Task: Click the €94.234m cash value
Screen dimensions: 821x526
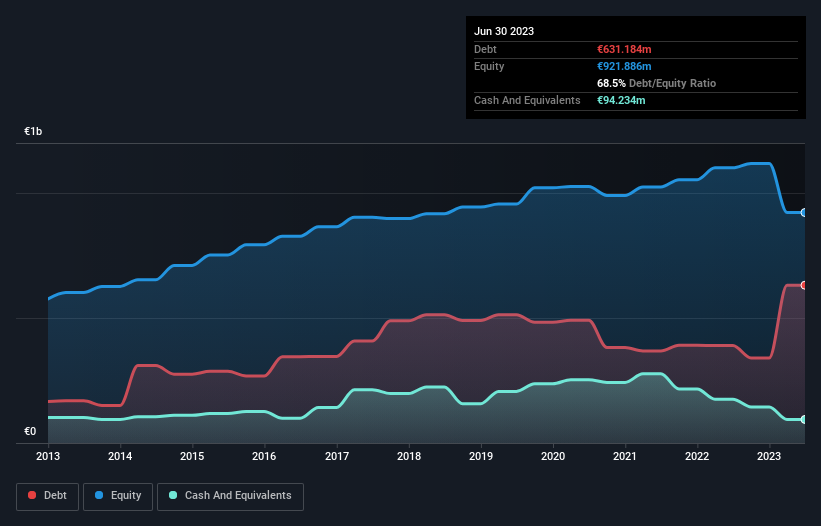Action: click(x=621, y=100)
